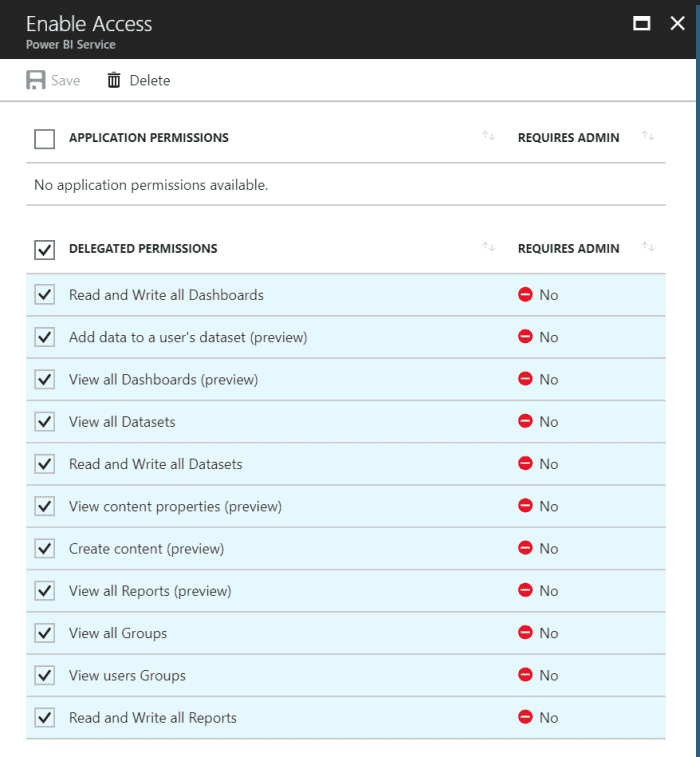
Task: Sort Delegated Permissions column arrows
Action: [489, 248]
